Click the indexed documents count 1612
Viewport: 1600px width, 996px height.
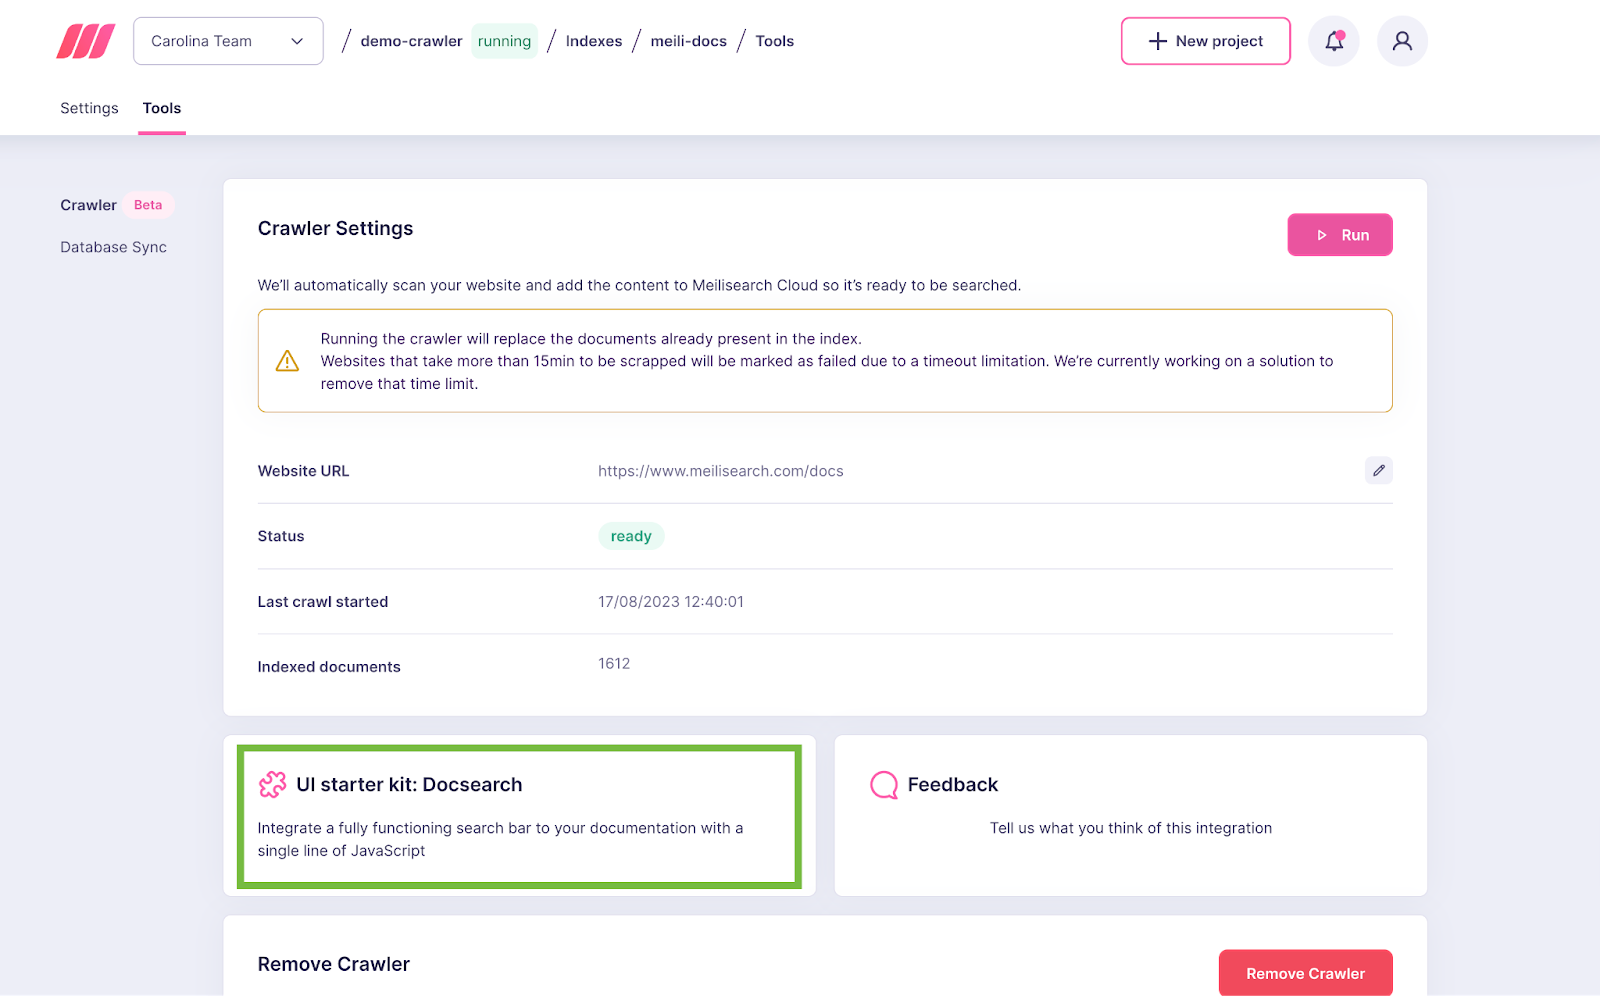[614, 664]
